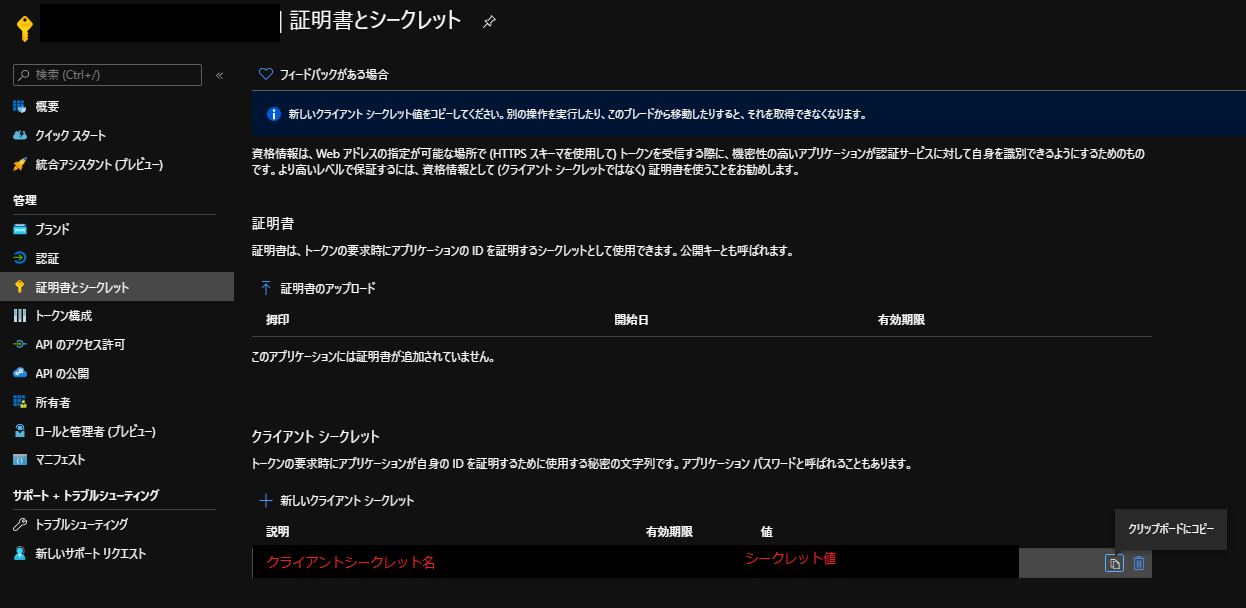Click the pin icon beside the page title
The image size is (1246, 608).
[x=488, y=21]
